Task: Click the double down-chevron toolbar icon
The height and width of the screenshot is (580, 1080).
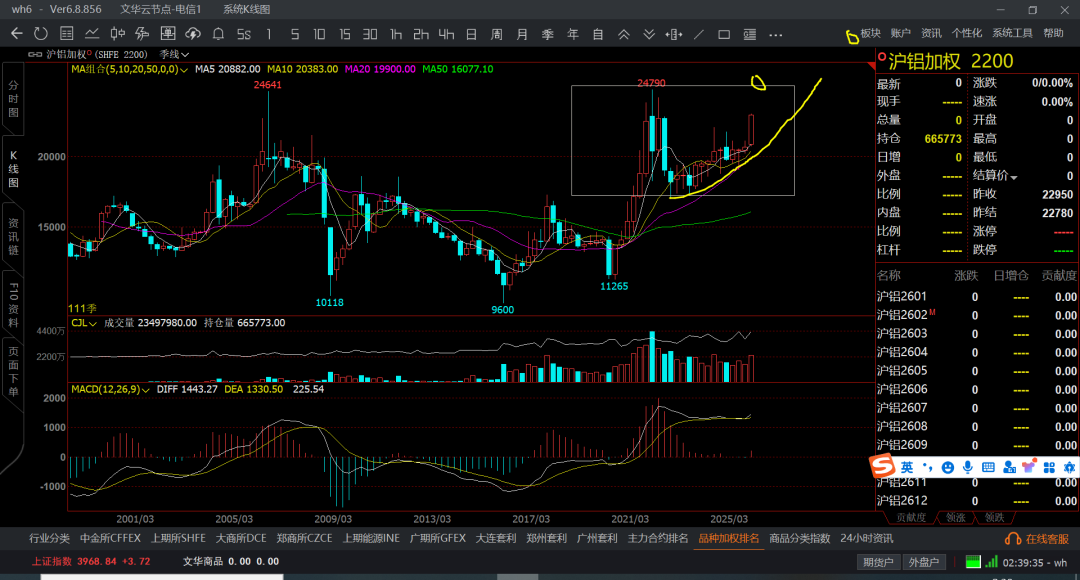Action: point(649,34)
